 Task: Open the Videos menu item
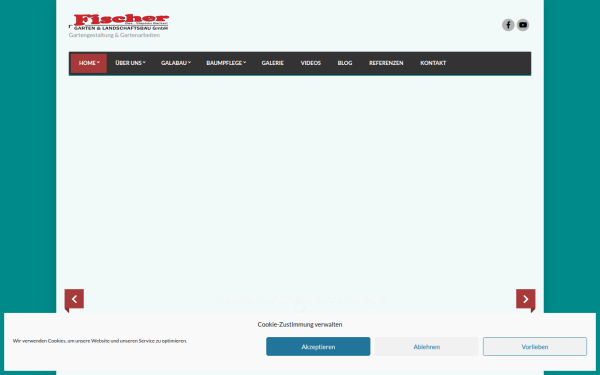(x=310, y=63)
